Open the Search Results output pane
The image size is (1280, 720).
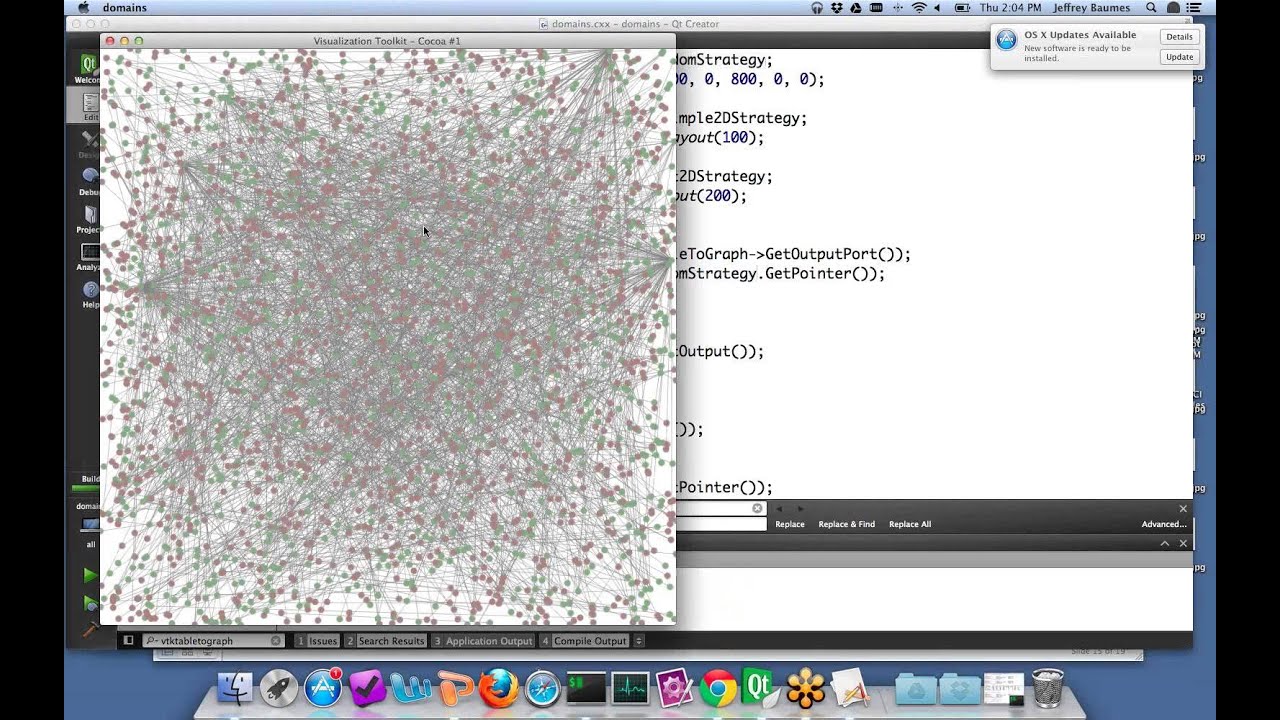(385, 640)
